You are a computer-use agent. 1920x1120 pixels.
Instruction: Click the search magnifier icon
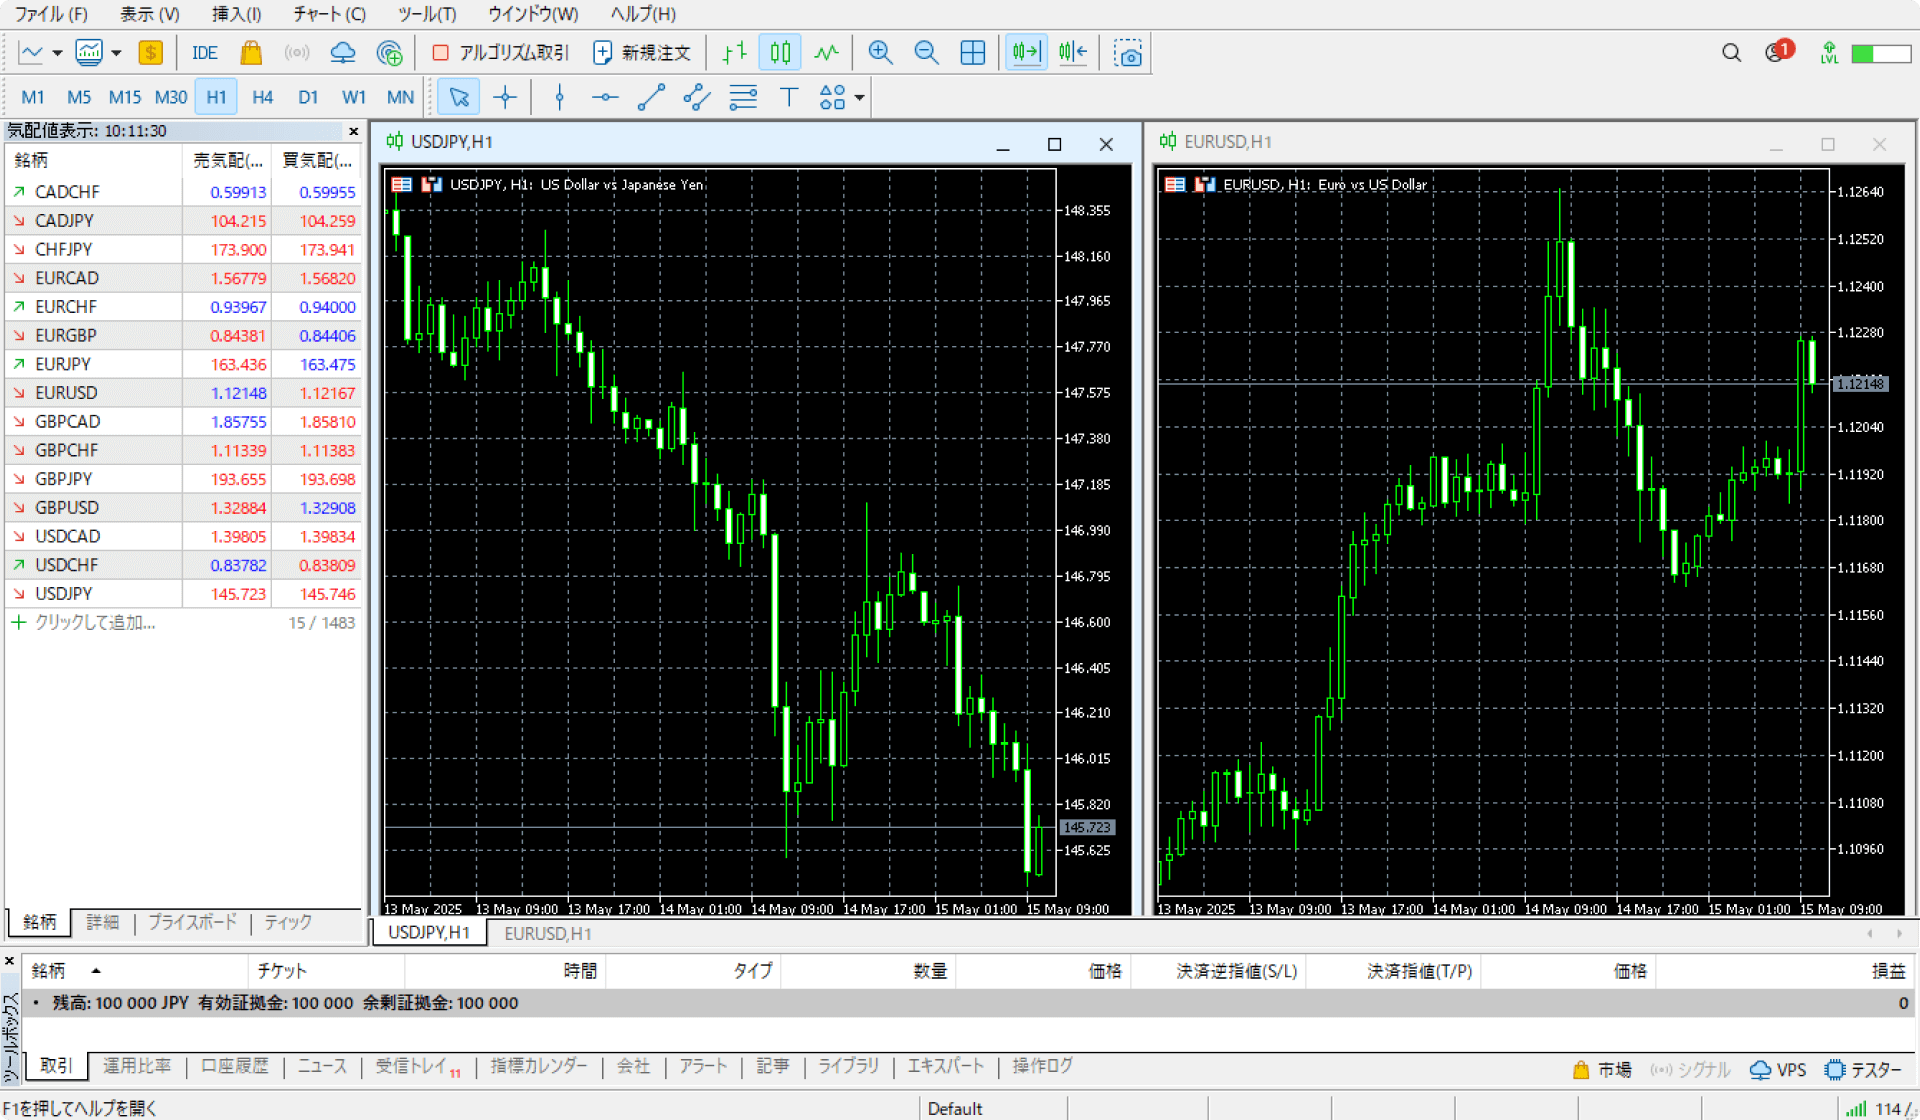click(1731, 53)
